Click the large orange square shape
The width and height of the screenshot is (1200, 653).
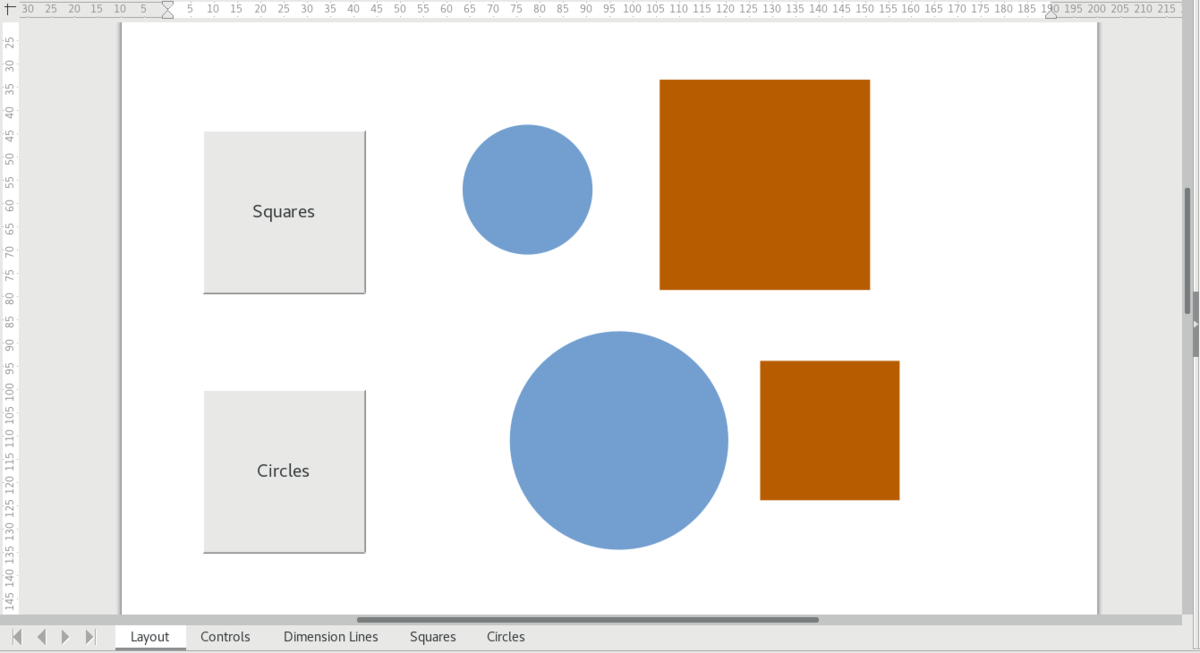pyautogui.click(x=764, y=184)
